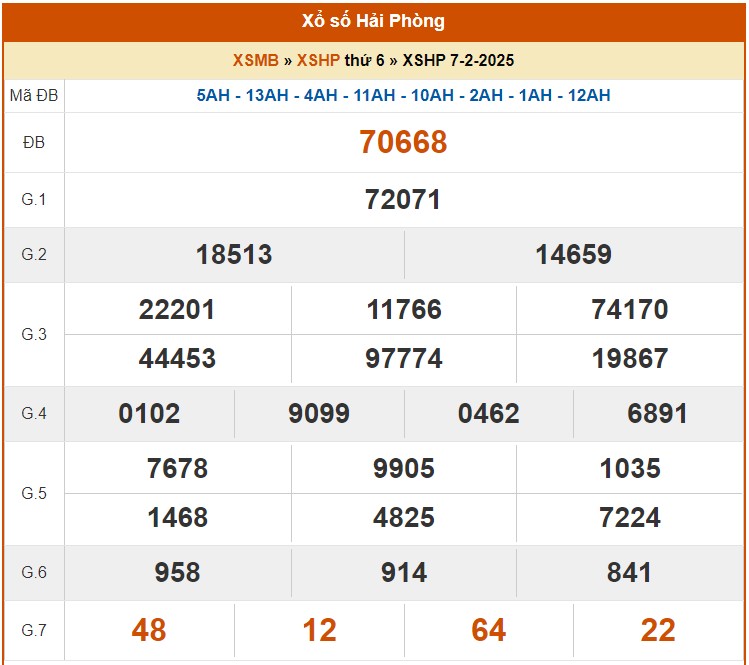Select G.4 number 6891
Viewport: 749px width, 665px height.
(x=657, y=414)
